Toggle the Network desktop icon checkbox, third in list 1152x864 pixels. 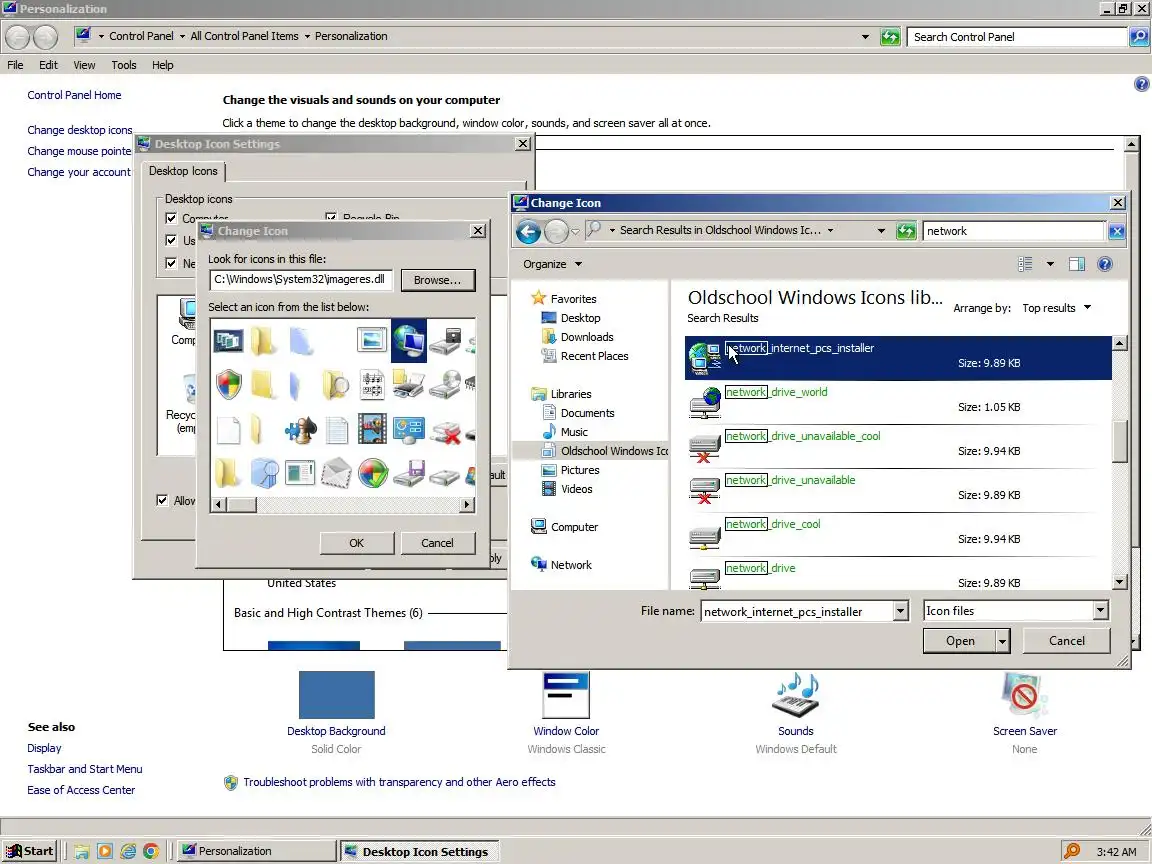(x=171, y=263)
